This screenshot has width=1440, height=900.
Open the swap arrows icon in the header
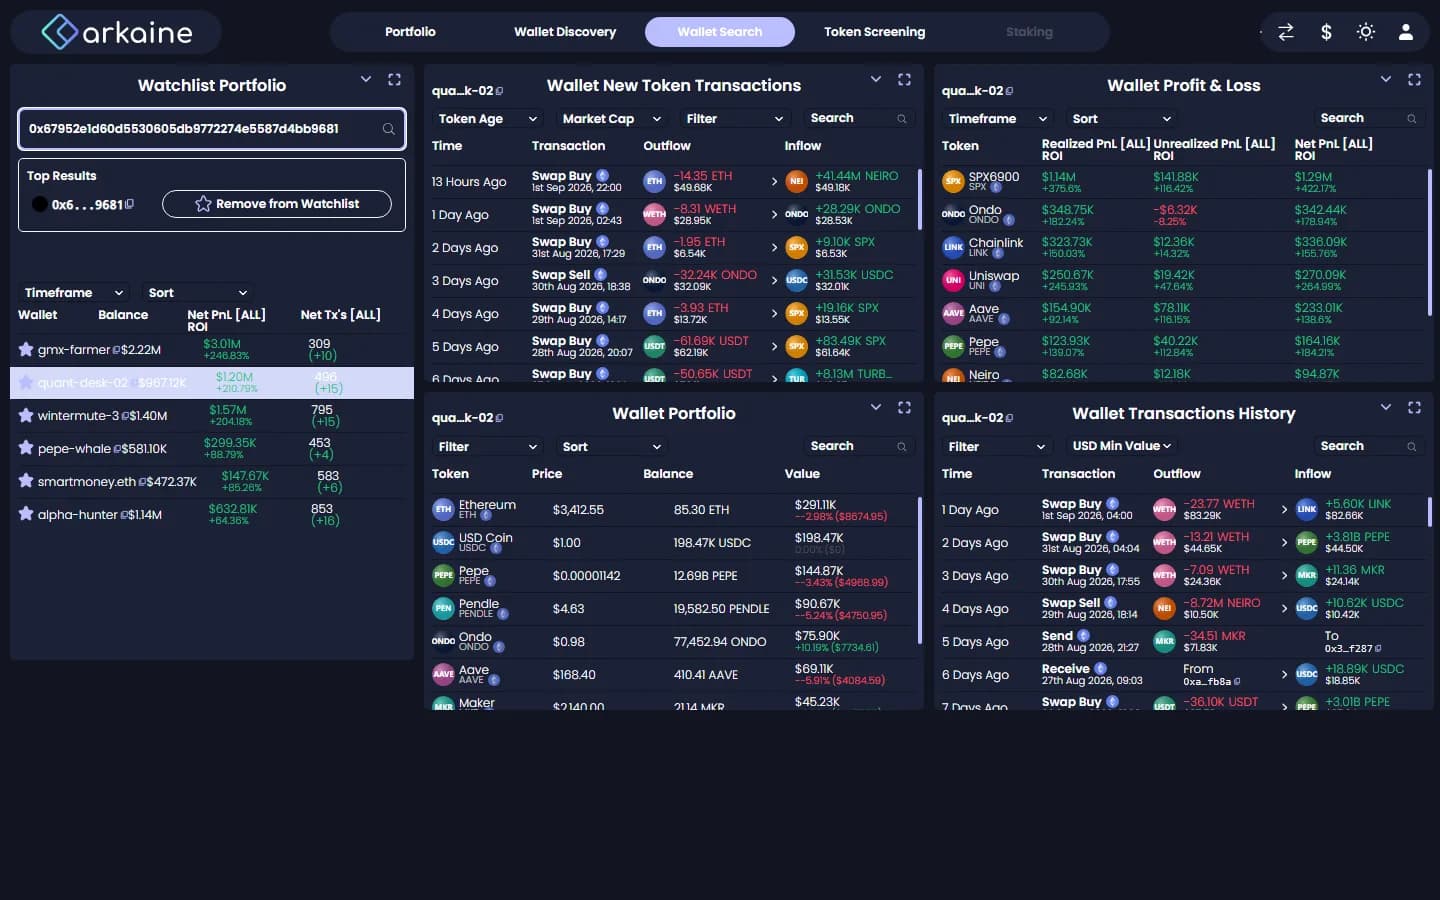point(1286,32)
